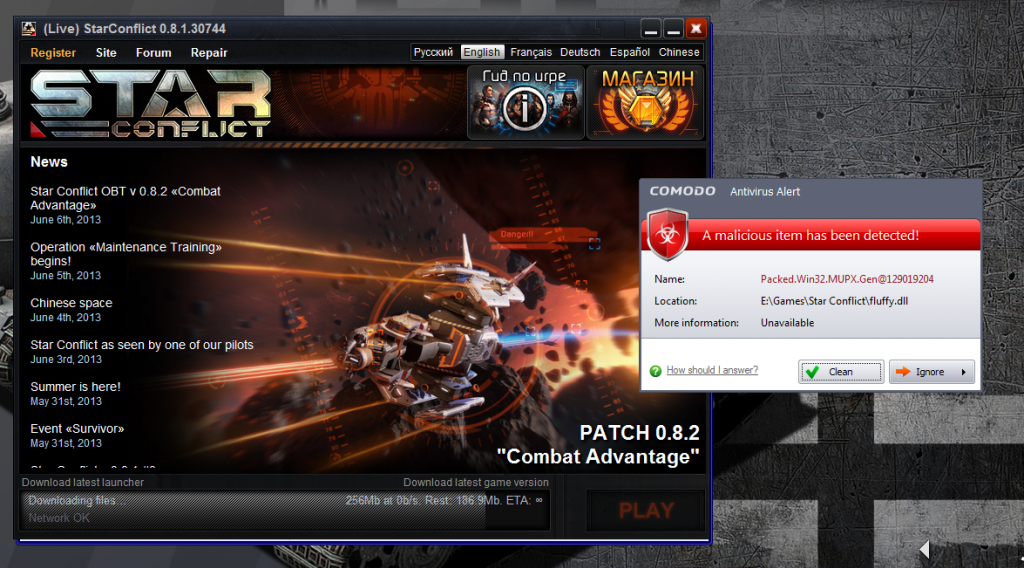Minimize the StarConflict launcher window
The width and height of the screenshot is (1024, 568).
click(x=651, y=29)
